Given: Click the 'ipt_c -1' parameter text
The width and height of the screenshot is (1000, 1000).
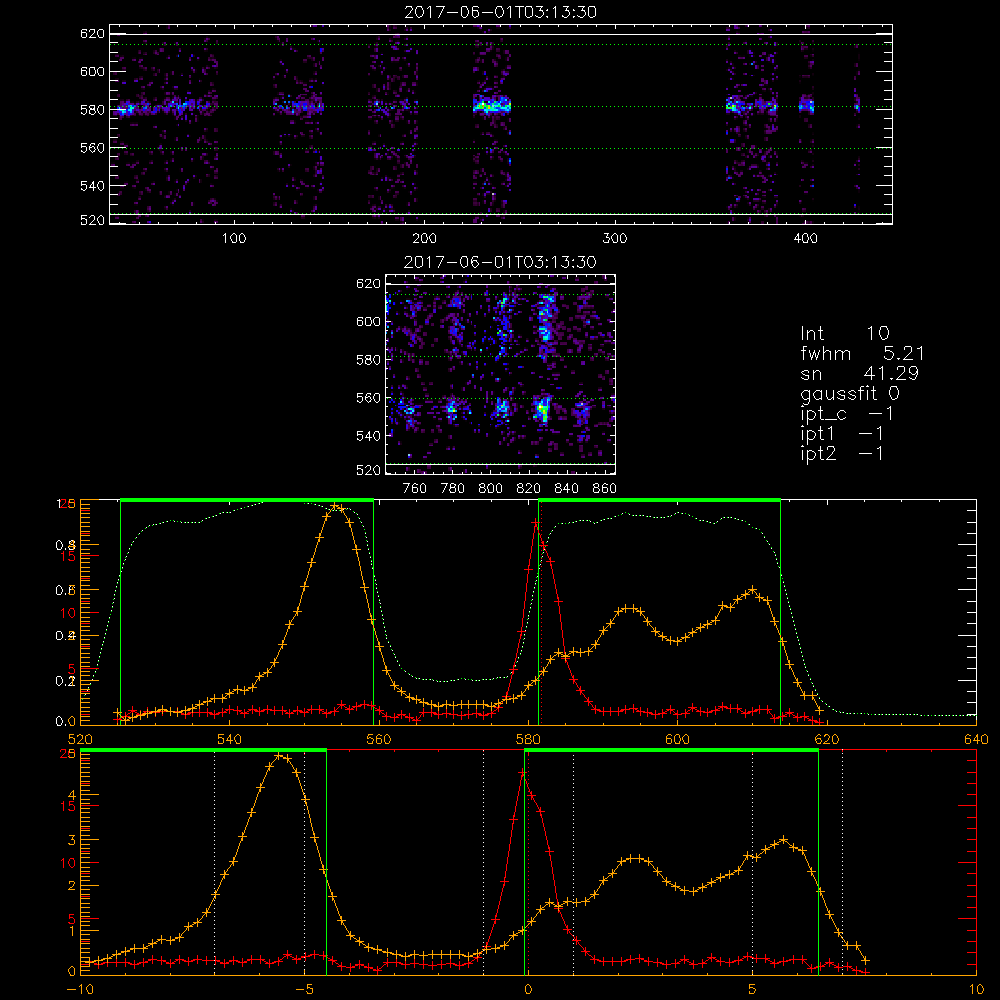Looking at the screenshot, I should [847, 414].
